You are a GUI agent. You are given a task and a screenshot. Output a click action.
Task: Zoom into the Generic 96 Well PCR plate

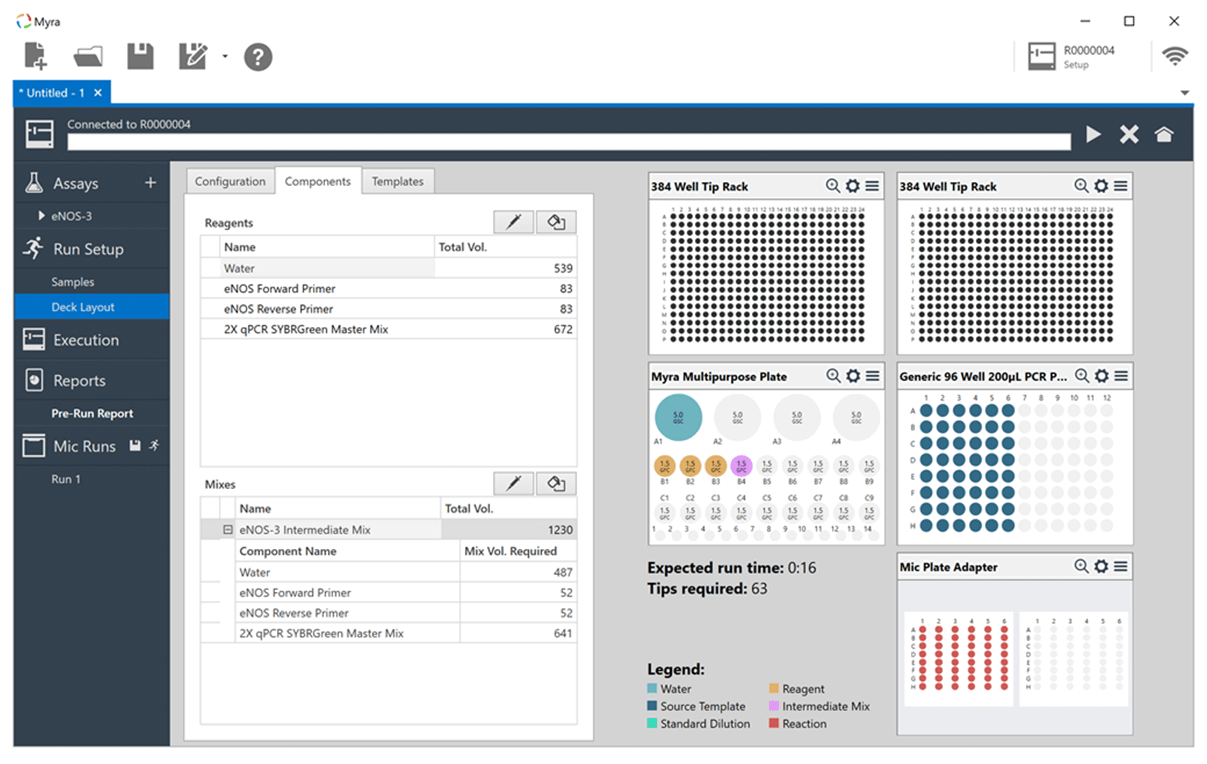[x=1081, y=376]
